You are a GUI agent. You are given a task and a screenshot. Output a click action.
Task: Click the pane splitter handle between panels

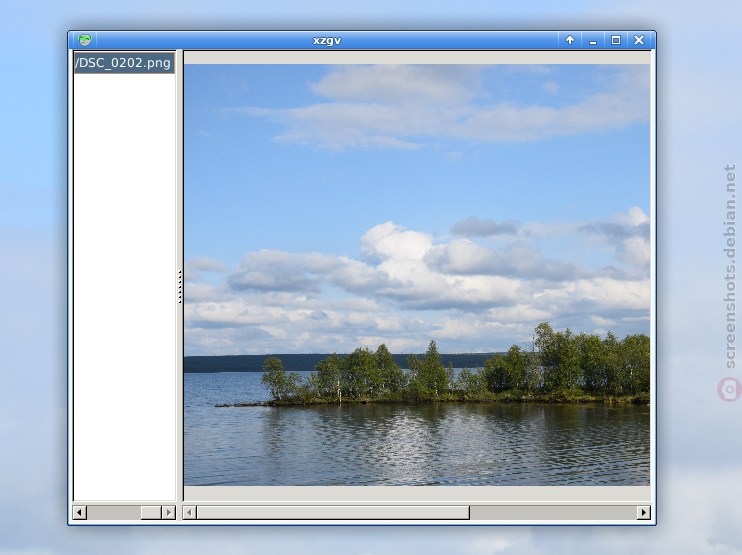pyautogui.click(x=180, y=286)
